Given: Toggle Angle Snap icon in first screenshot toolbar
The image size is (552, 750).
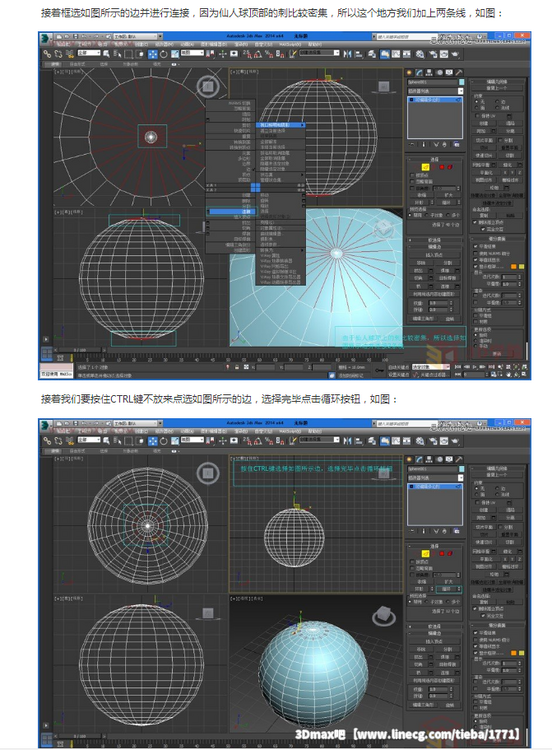Looking at the screenshot, I should 258,54.
